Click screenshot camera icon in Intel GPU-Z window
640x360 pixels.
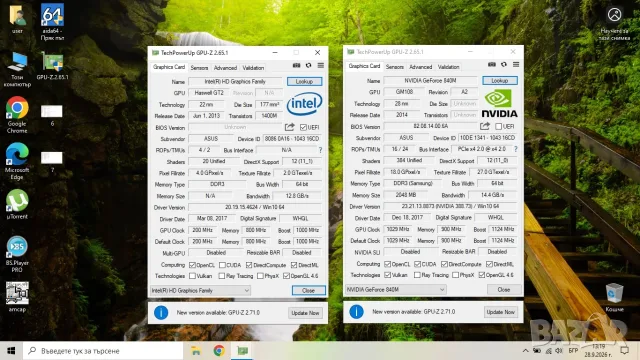(296, 65)
